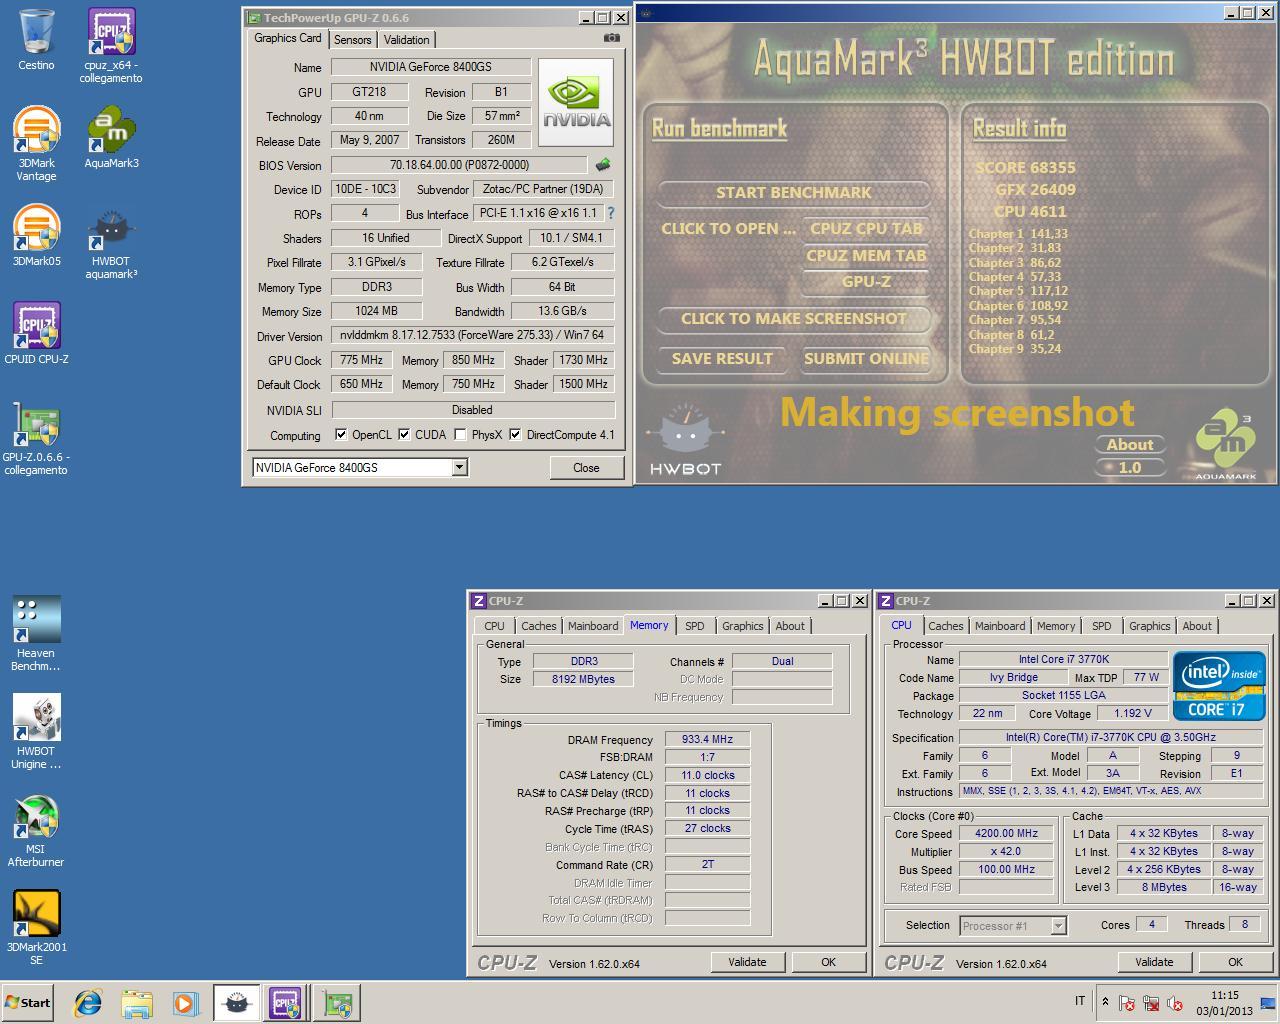This screenshot has height=1024, width=1280.
Task: Launch the MSI Afterburner desktop icon
Action: coord(36,829)
